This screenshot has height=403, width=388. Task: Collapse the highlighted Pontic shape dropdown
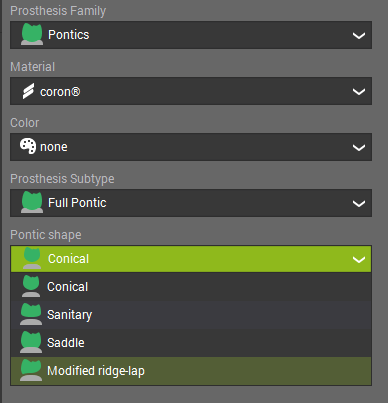tap(191, 259)
